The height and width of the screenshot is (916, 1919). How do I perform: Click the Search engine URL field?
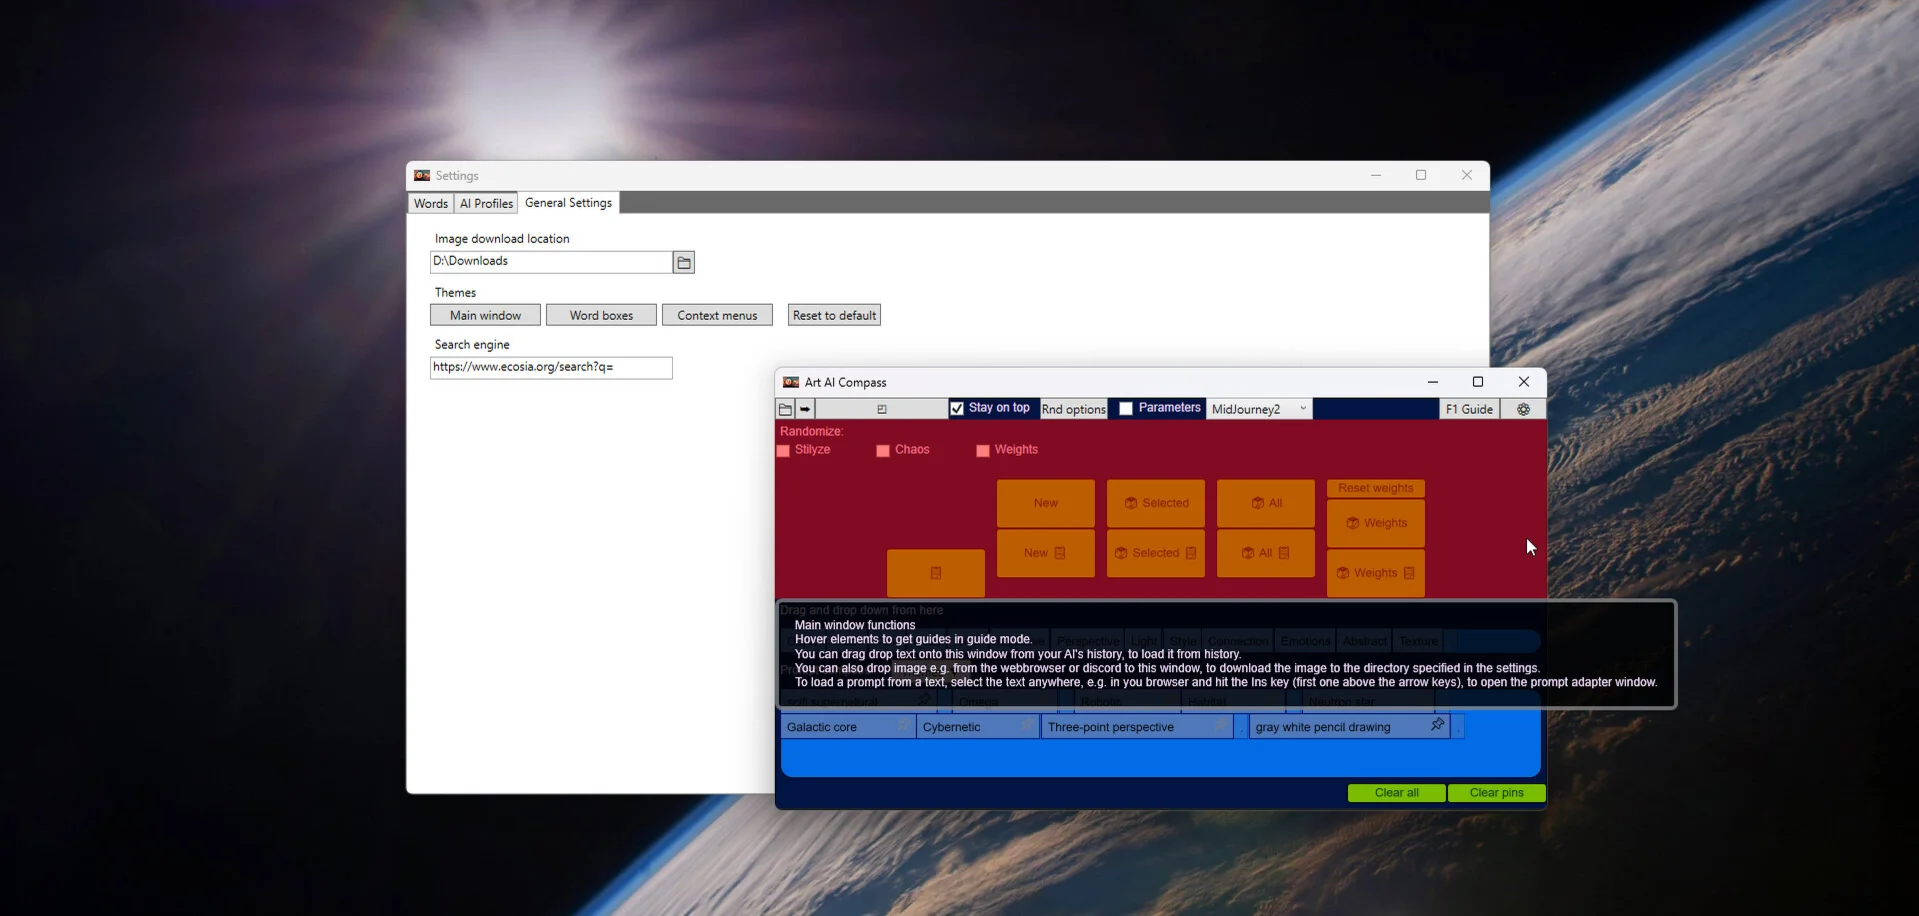(551, 367)
